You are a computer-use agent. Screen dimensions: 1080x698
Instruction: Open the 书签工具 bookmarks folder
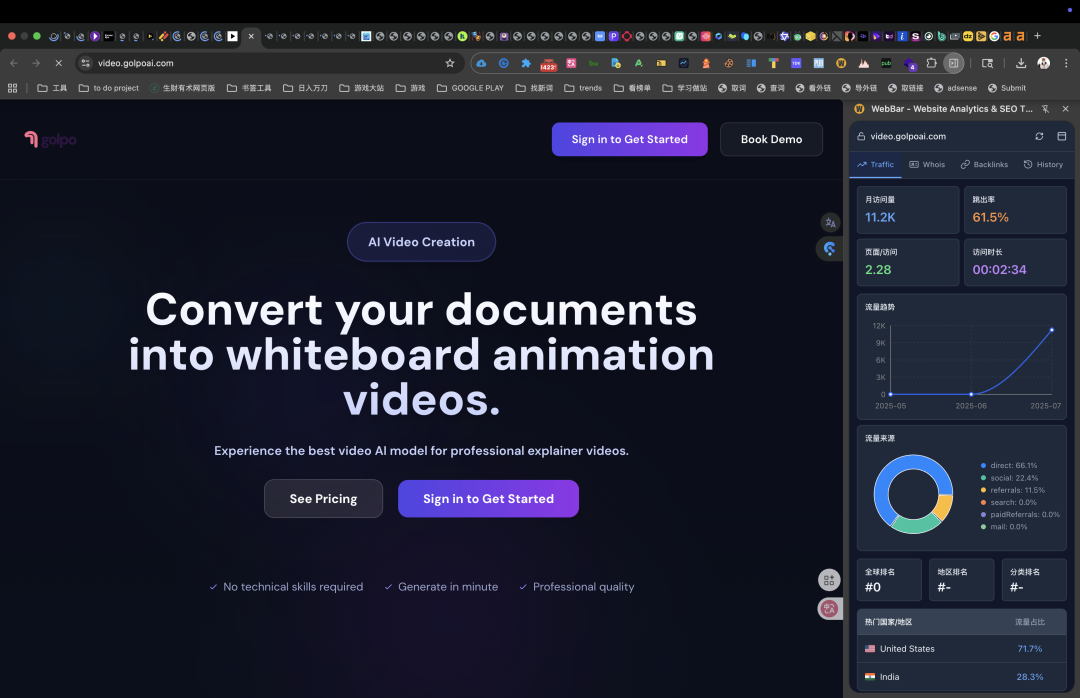(x=249, y=88)
